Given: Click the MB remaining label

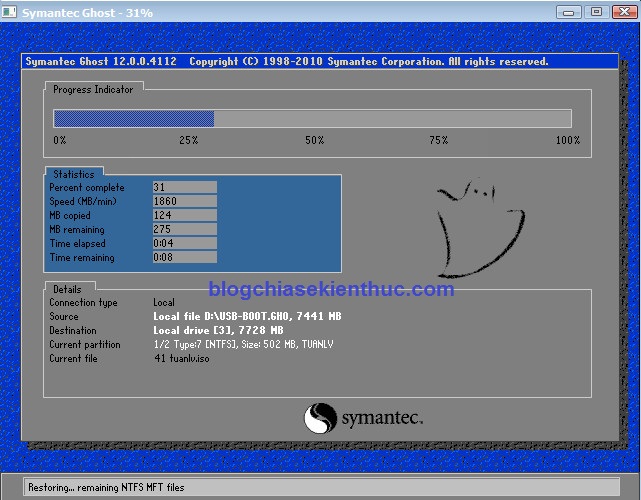Looking at the screenshot, I should point(77,229).
